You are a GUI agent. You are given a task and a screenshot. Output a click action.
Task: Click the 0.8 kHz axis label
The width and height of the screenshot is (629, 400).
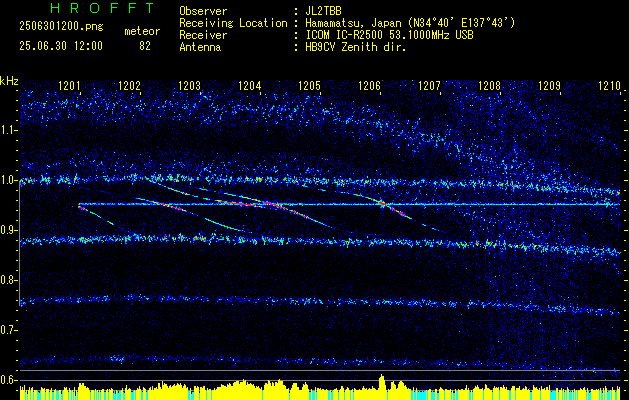pyautogui.click(x=8, y=280)
